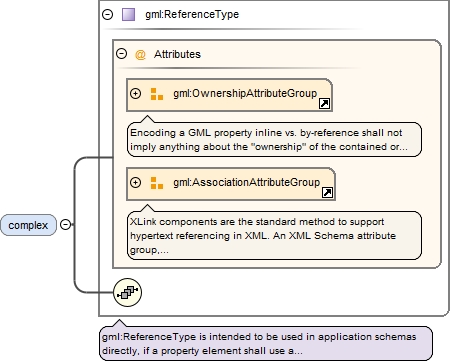Follow the OwnershipAttributeGroup reference arrow icon
Screen dimensions: 451x364
pyautogui.click(x=324, y=104)
